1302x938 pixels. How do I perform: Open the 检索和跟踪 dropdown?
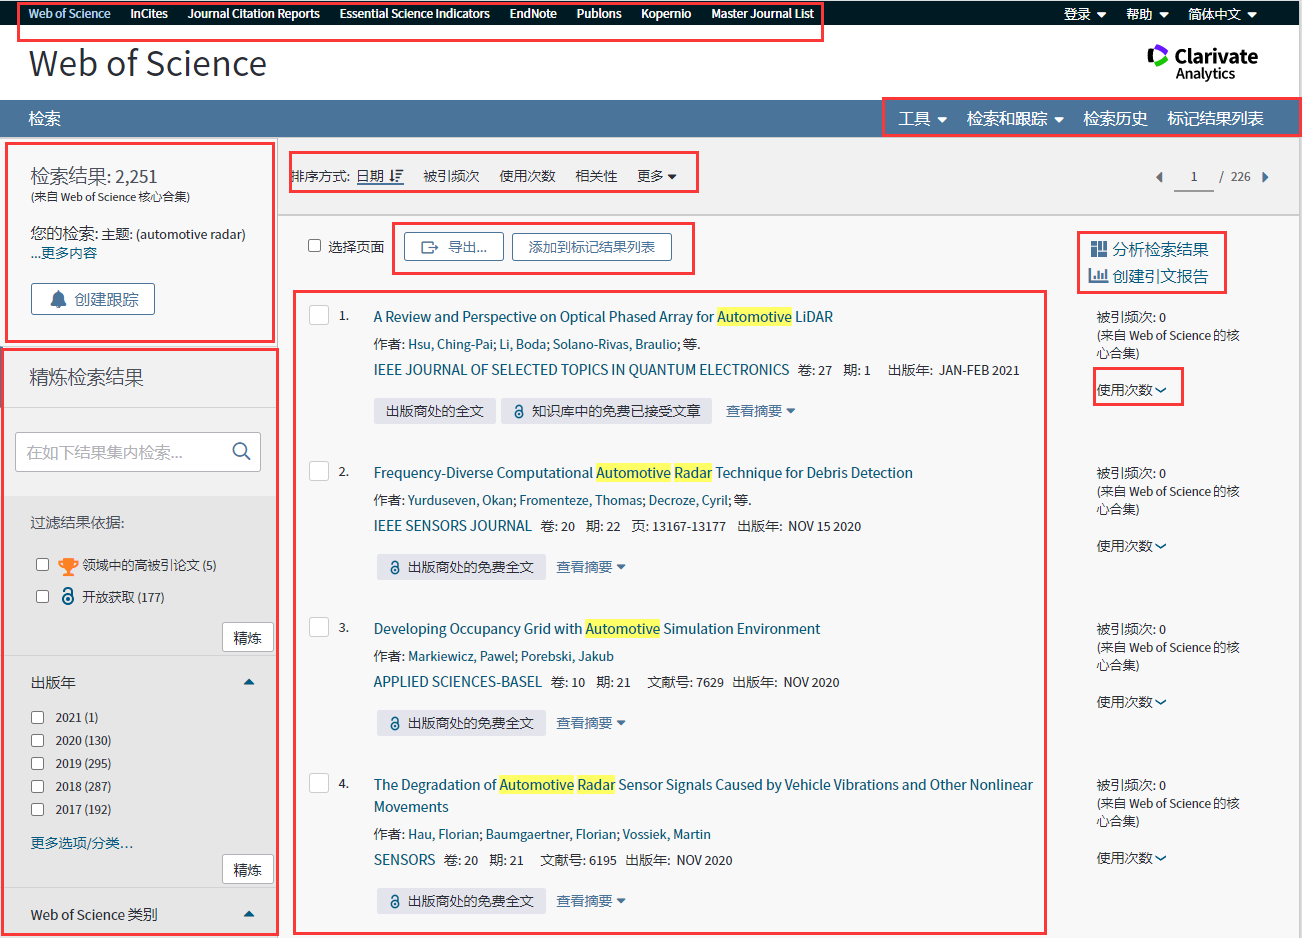pyautogui.click(x=1014, y=118)
